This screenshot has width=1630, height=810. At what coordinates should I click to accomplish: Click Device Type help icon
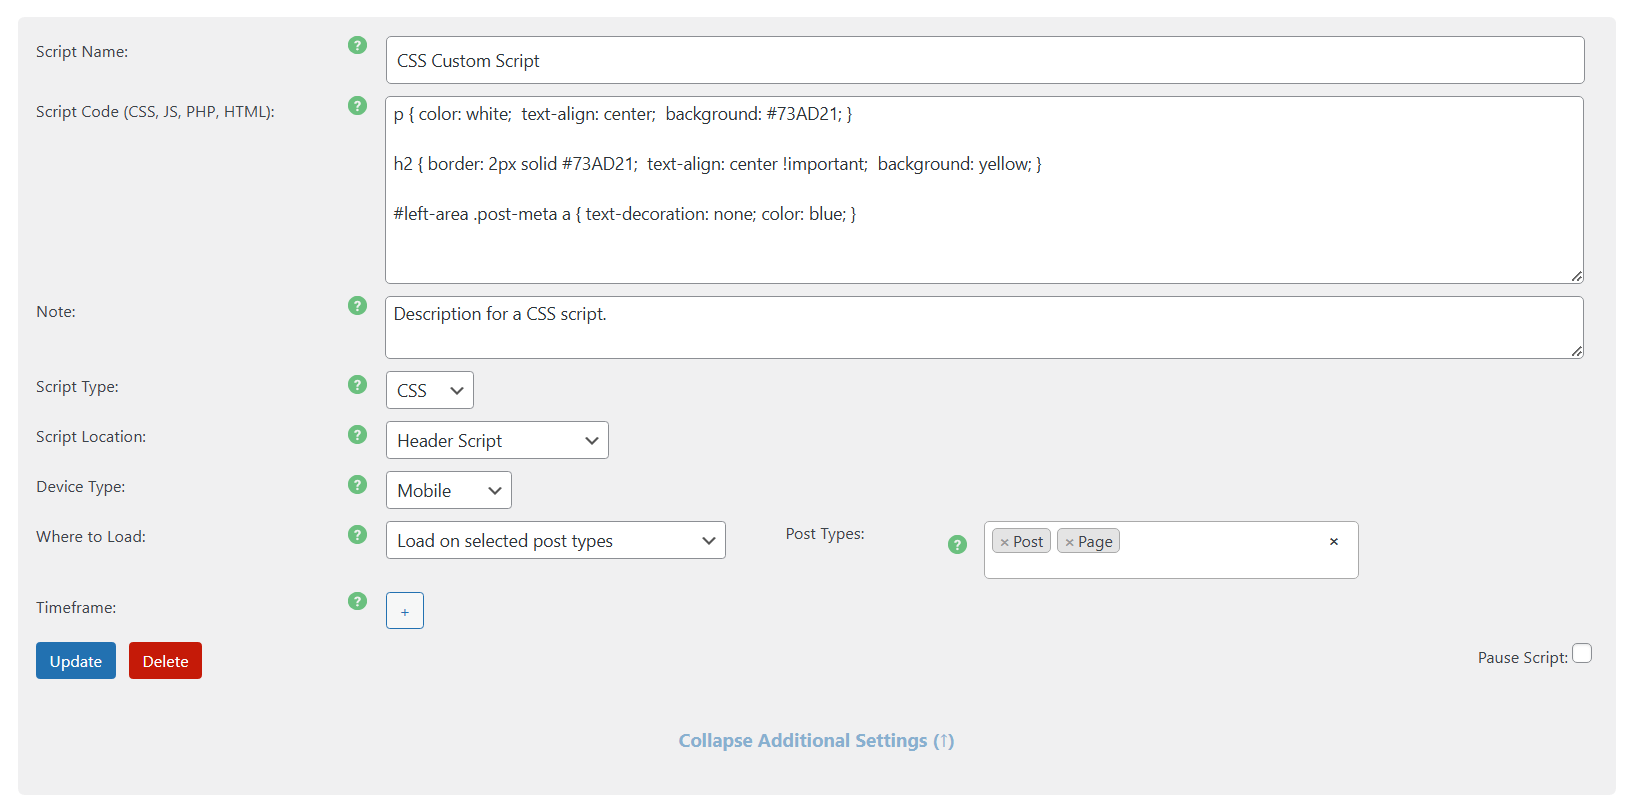[x=357, y=485]
